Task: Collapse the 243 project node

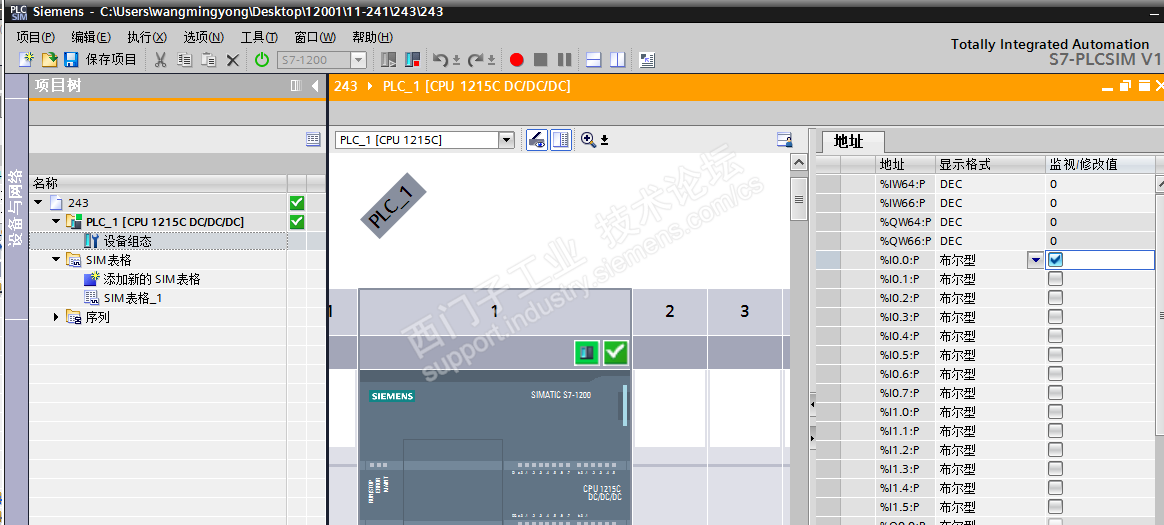Action: [38, 203]
